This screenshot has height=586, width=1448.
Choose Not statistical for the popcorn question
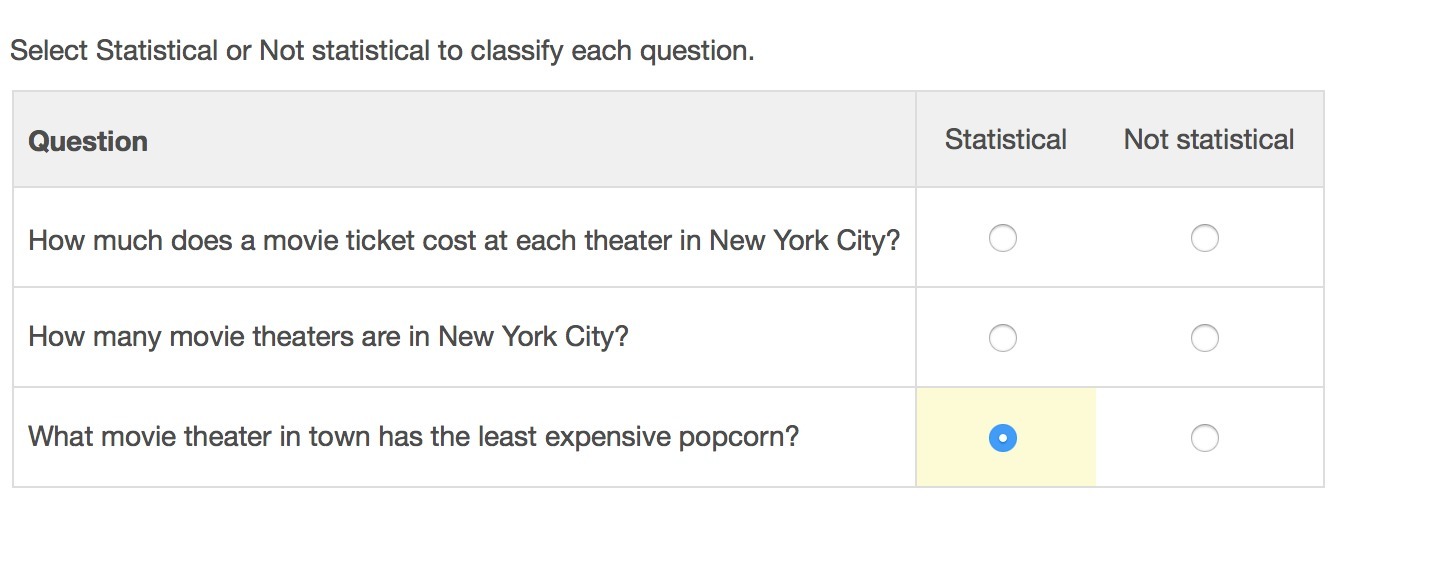(1204, 438)
